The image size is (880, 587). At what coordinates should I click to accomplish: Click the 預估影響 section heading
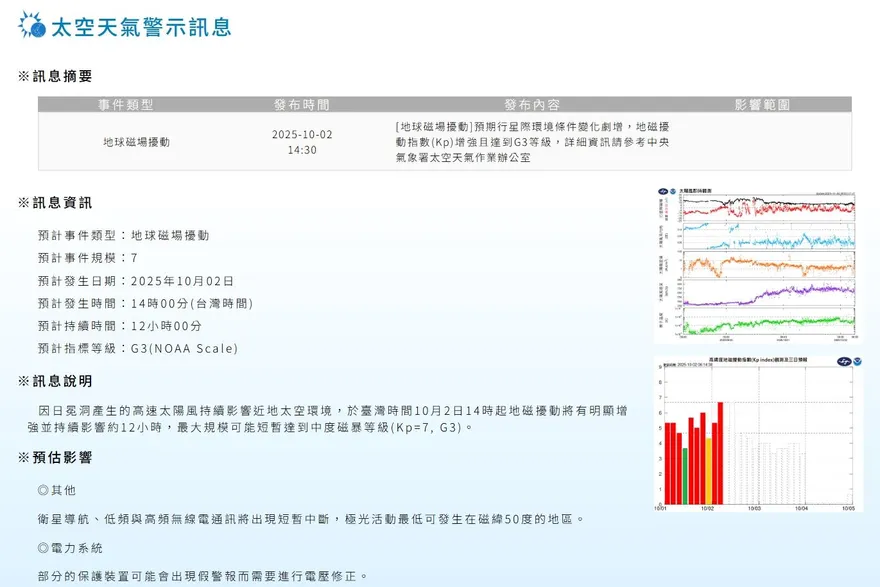(x=62, y=457)
